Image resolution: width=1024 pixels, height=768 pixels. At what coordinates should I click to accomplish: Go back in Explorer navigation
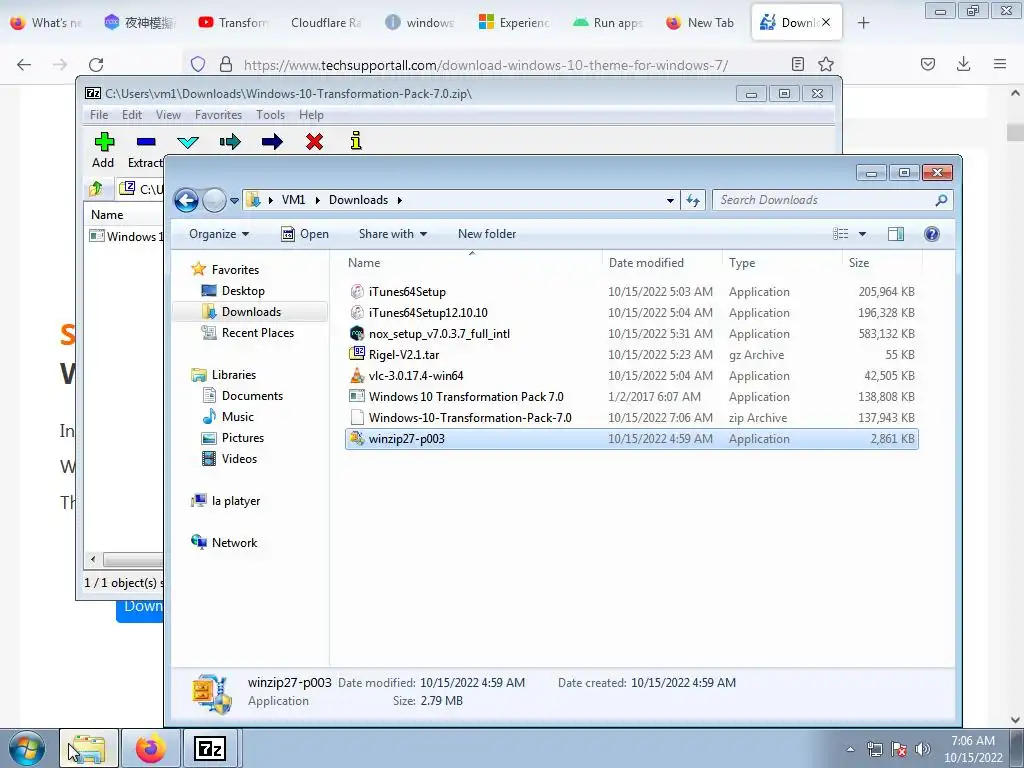tap(186, 200)
